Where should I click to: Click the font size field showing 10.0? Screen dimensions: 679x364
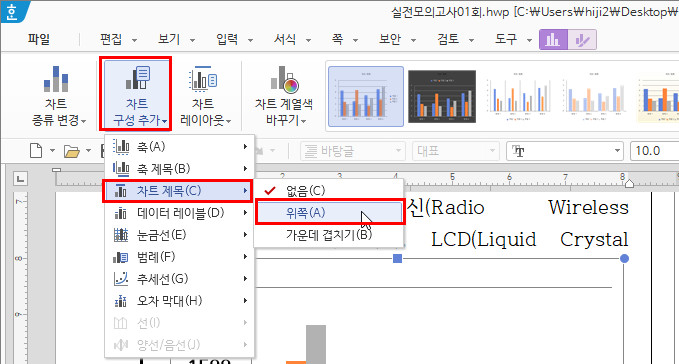[x=654, y=151]
